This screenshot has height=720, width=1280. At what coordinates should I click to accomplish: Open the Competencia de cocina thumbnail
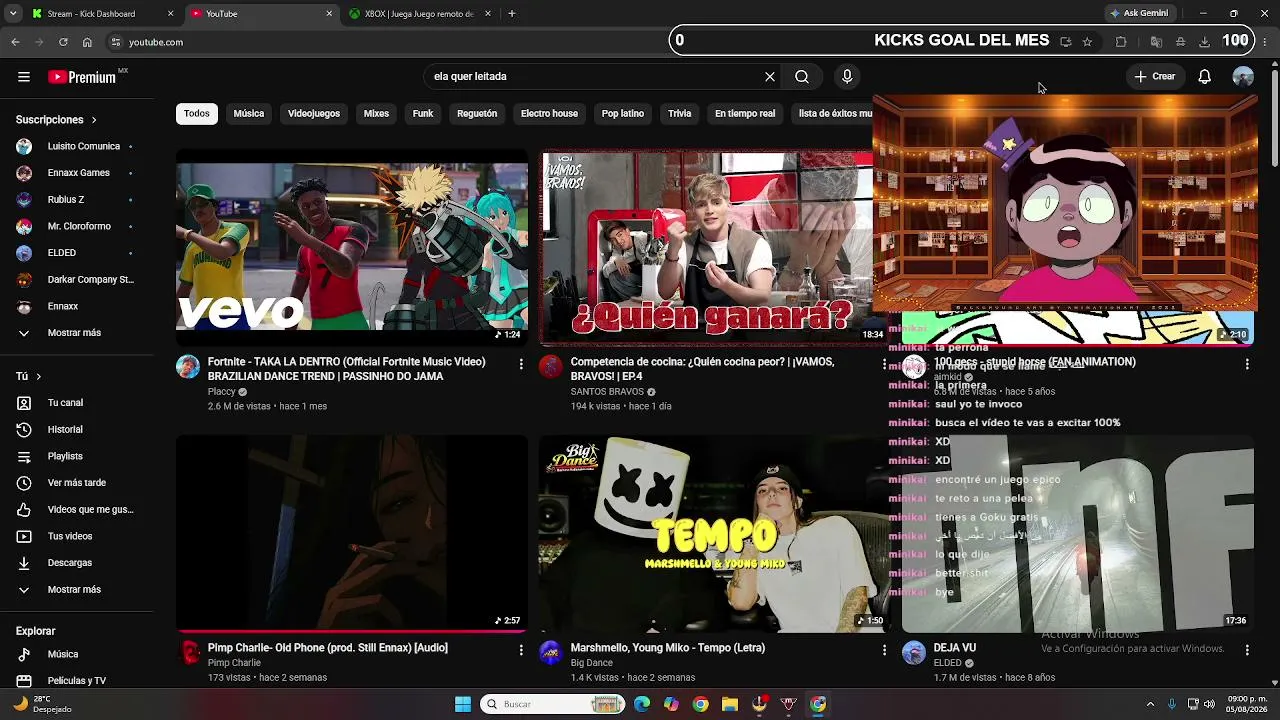pyautogui.click(x=707, y=247)
